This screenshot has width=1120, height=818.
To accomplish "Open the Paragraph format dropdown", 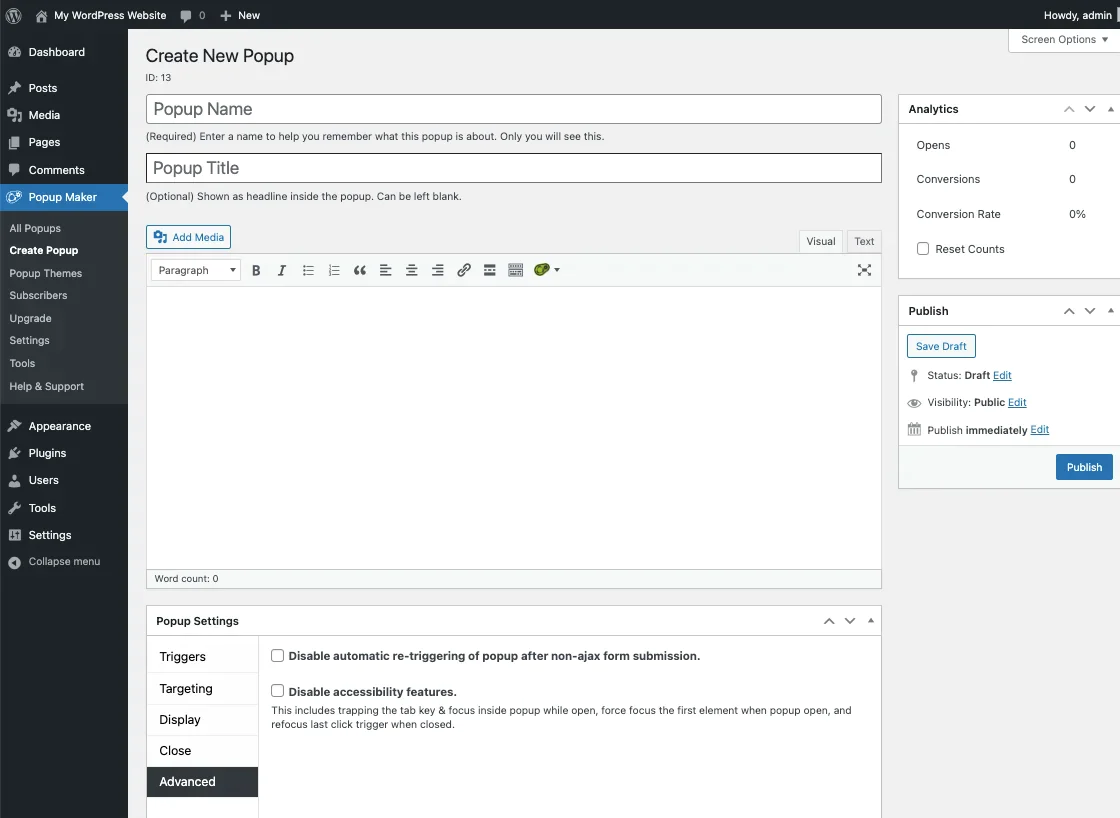I will coord(195,269).
